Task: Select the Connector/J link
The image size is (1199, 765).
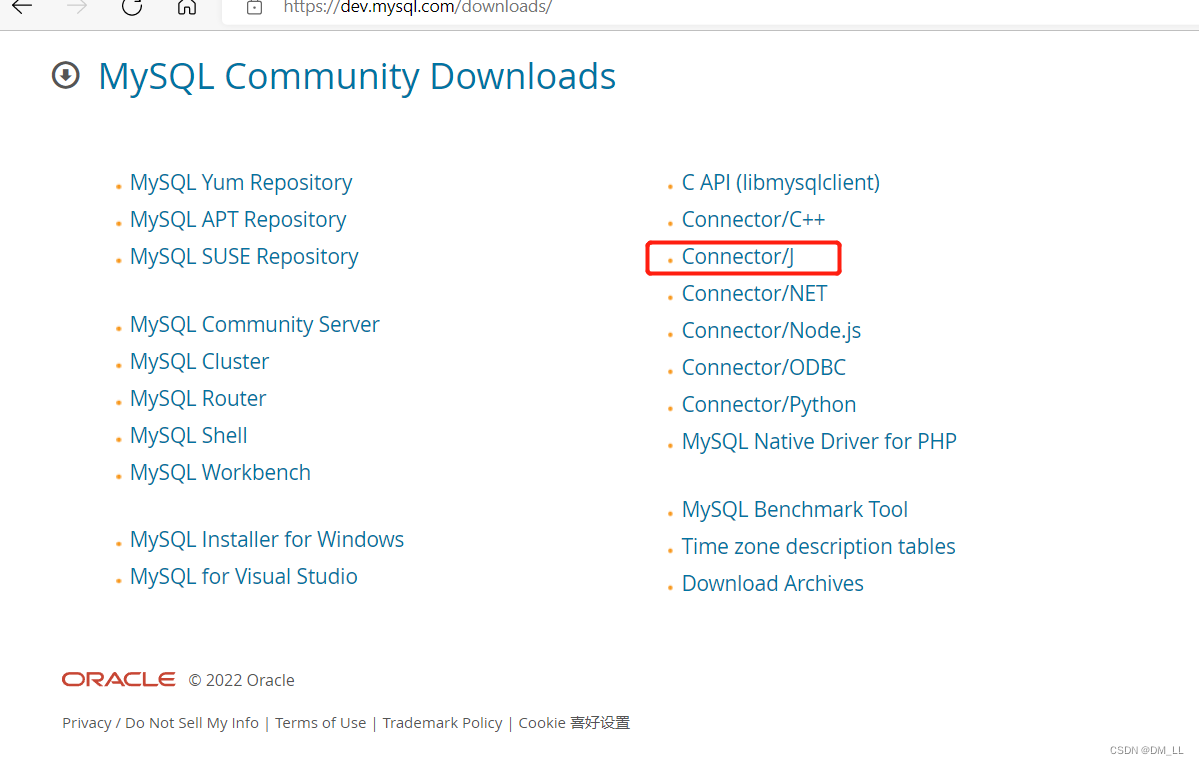Action: click(x=738, y=256)
